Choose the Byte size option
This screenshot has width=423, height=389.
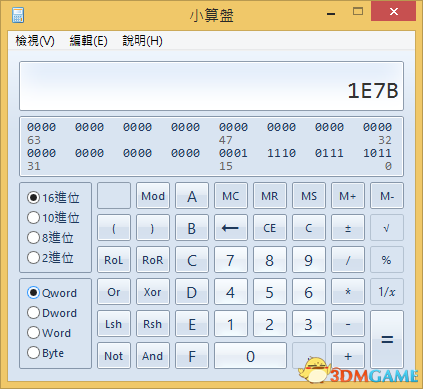click(45, 353)
